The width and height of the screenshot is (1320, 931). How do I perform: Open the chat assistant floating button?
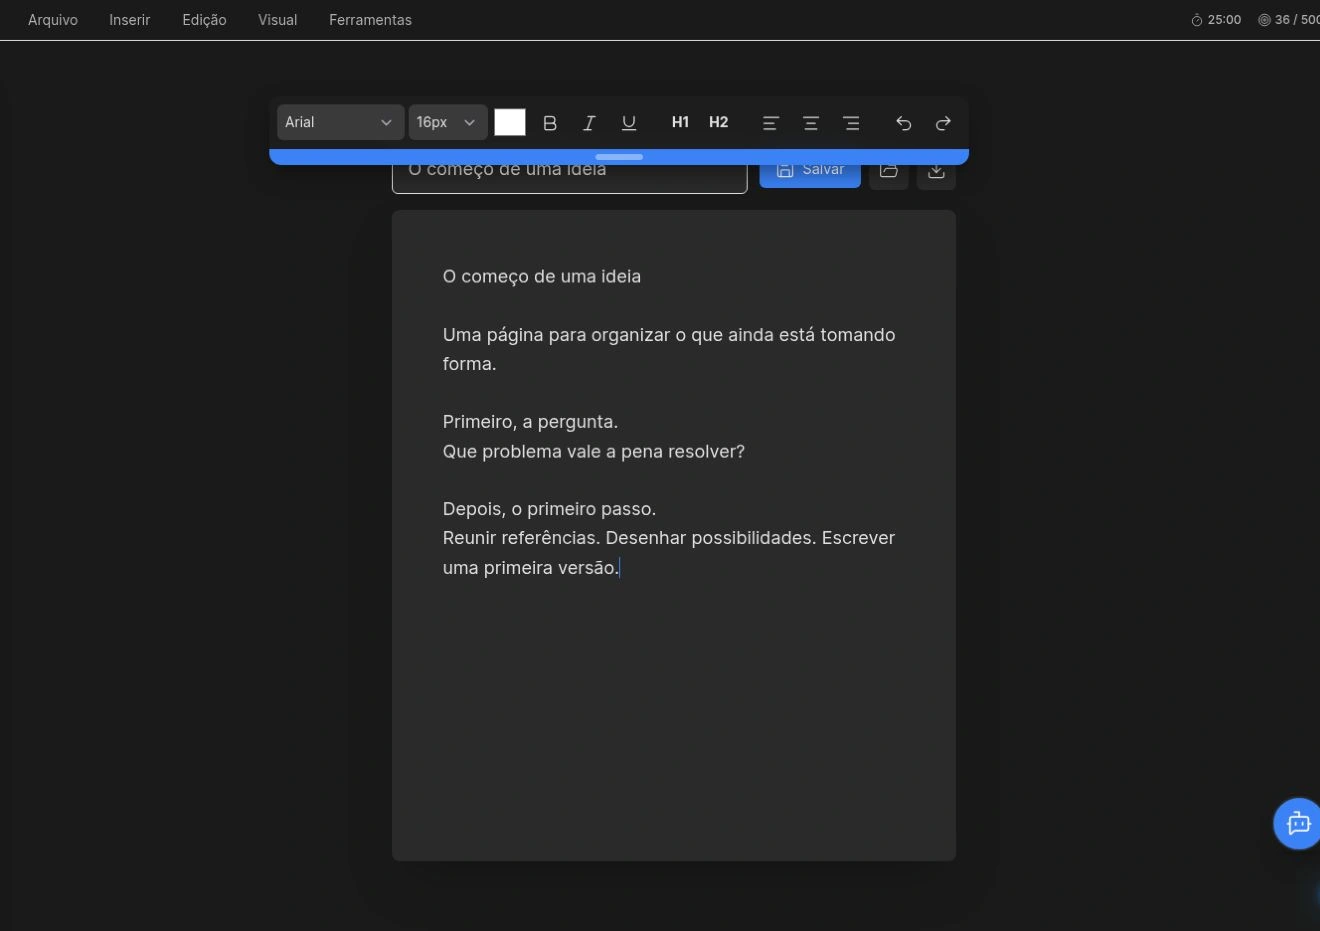(1297, 823)
